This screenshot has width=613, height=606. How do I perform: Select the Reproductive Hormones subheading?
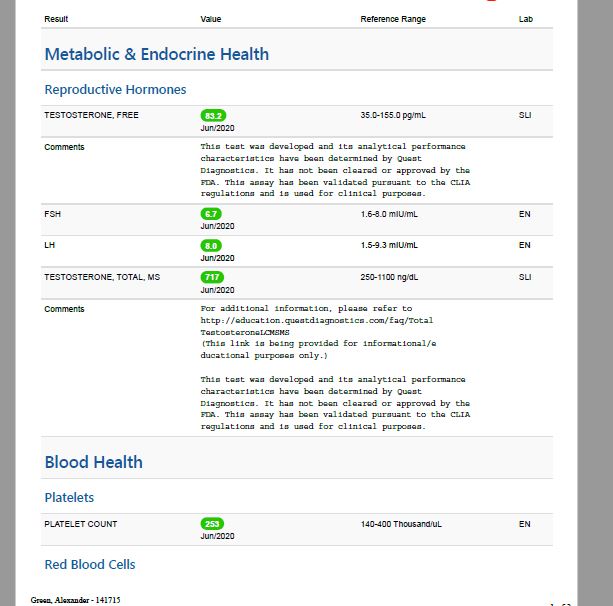point(115,90)
